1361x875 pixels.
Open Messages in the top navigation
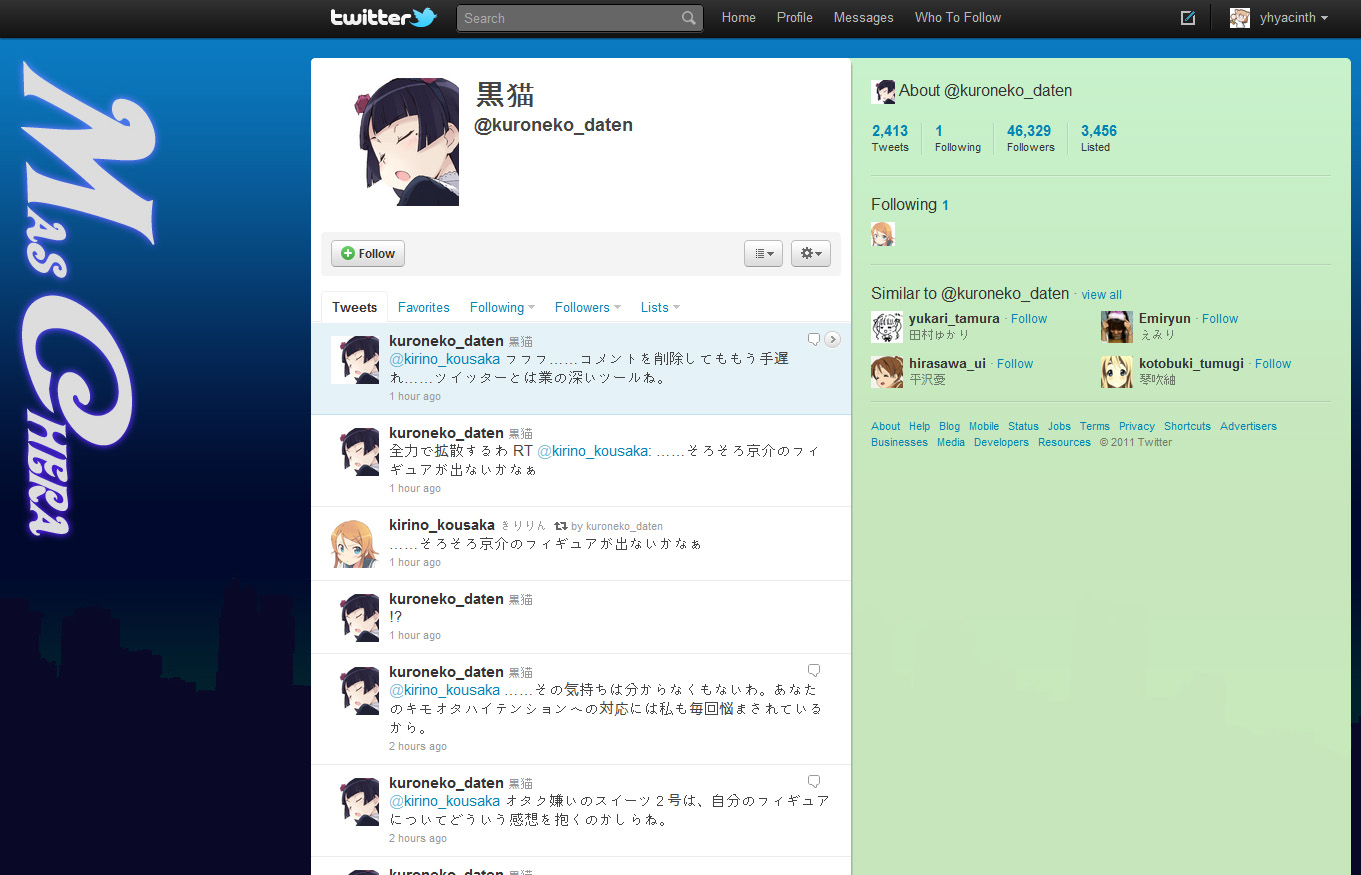[x=864, y=18]
